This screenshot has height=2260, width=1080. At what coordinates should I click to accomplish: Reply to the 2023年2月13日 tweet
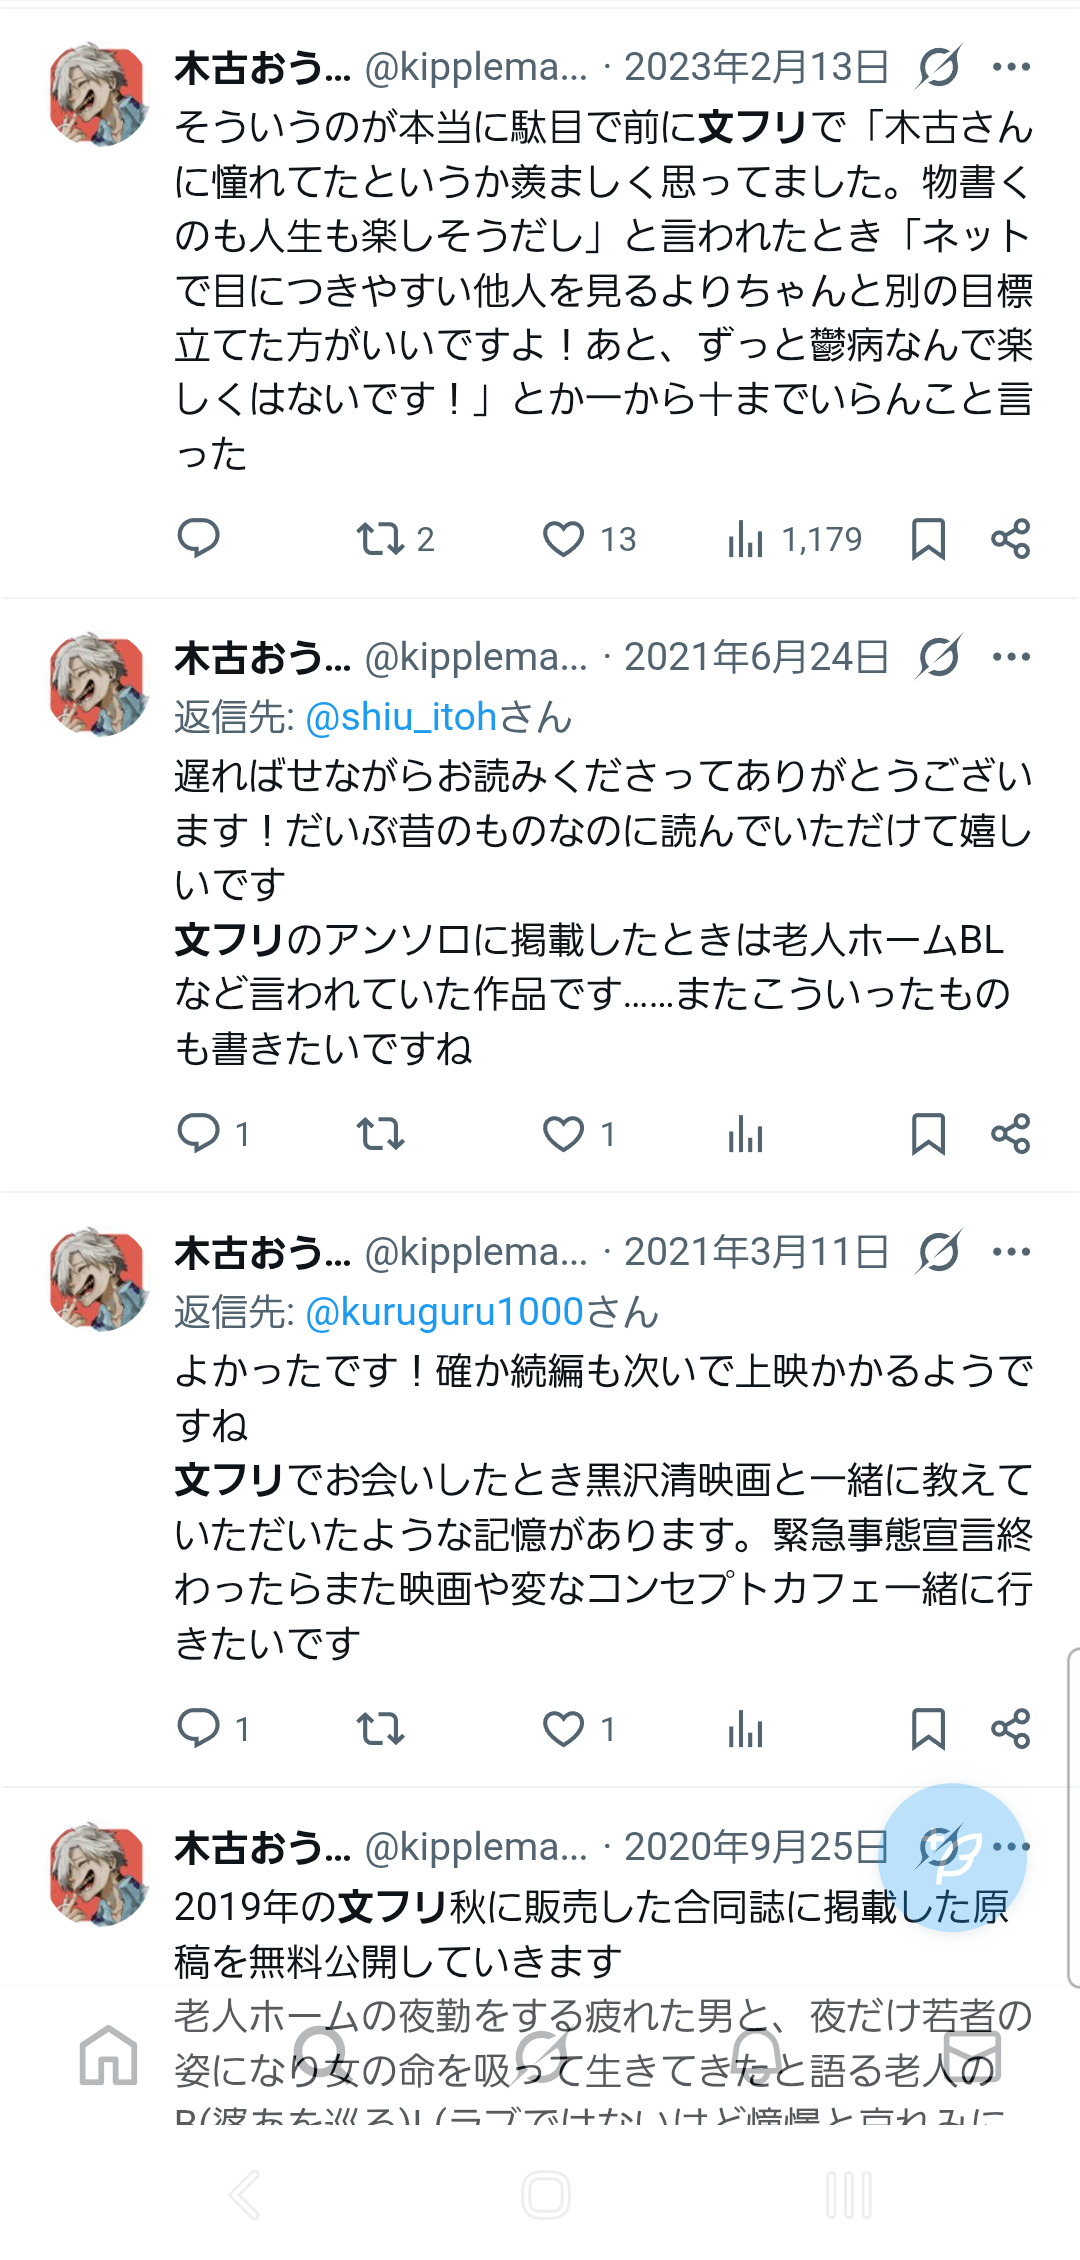tap(198, 538)
